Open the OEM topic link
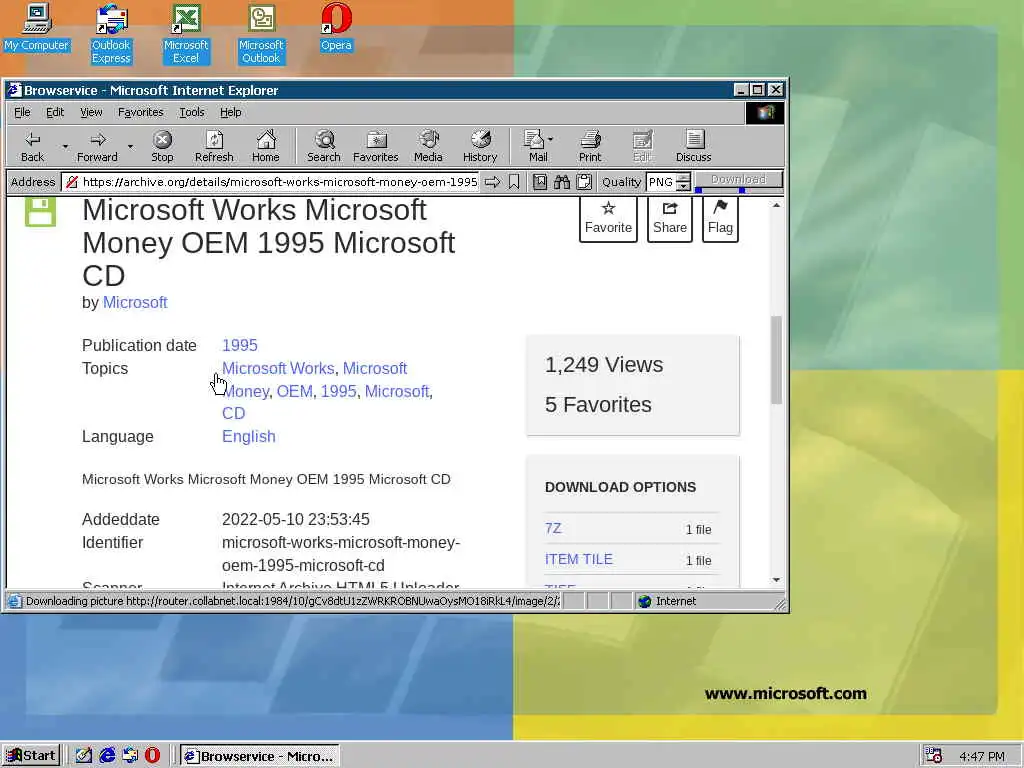The width and height of the screenshot is (1024, 768). point(295,391)
